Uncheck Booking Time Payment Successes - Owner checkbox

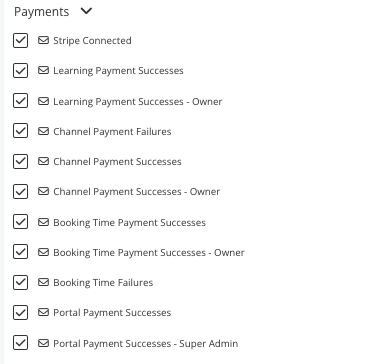[20, 252]
